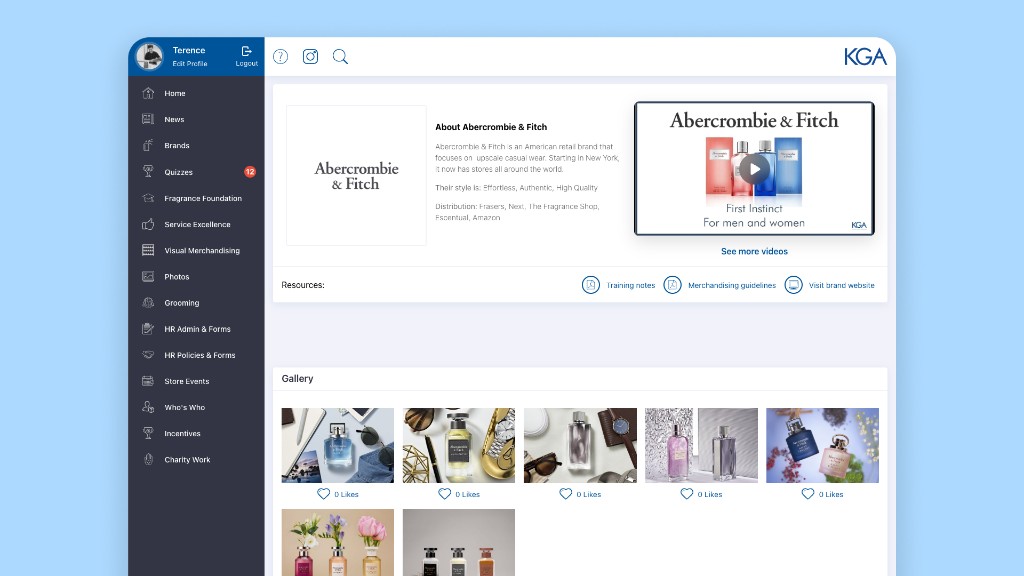Viewport: 1024px width, 576px height.
Task: Click the Terence username text
Action: point(189,50)
